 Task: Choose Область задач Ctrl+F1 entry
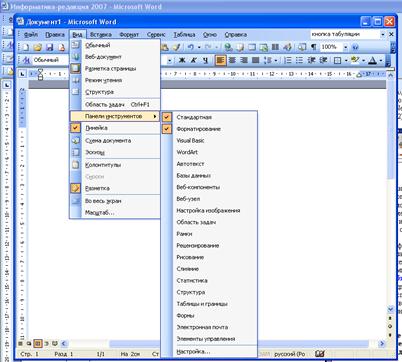115,104
